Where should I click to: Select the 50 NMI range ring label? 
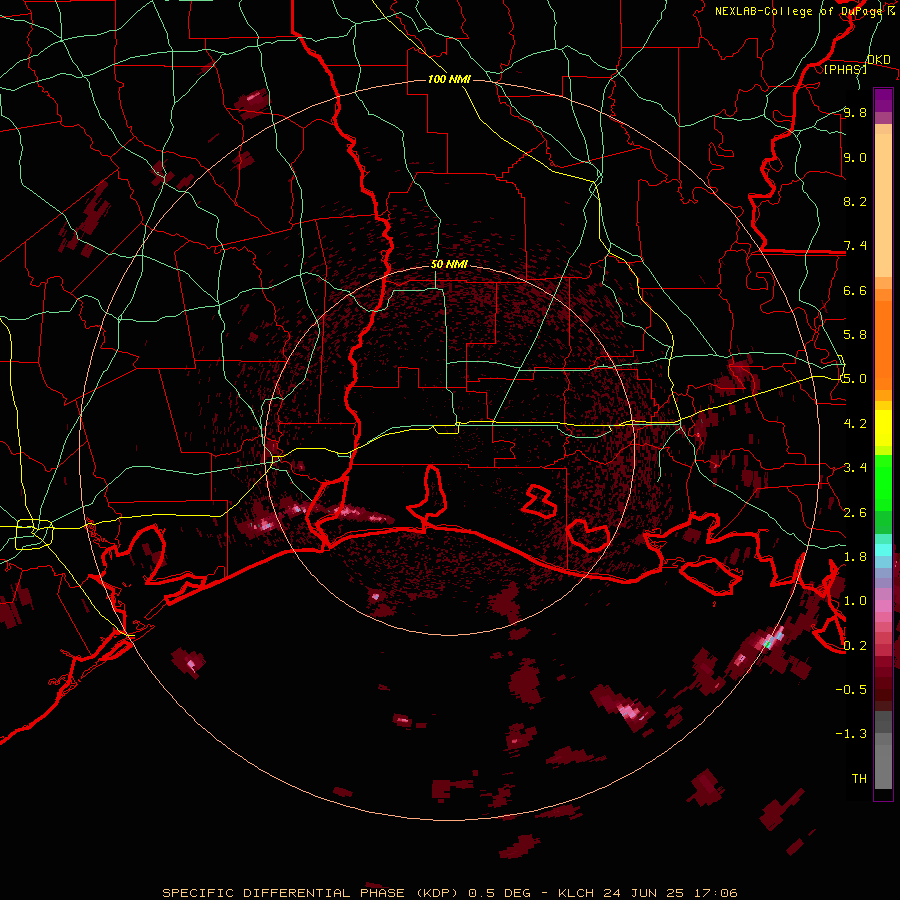tap(449, 264)
